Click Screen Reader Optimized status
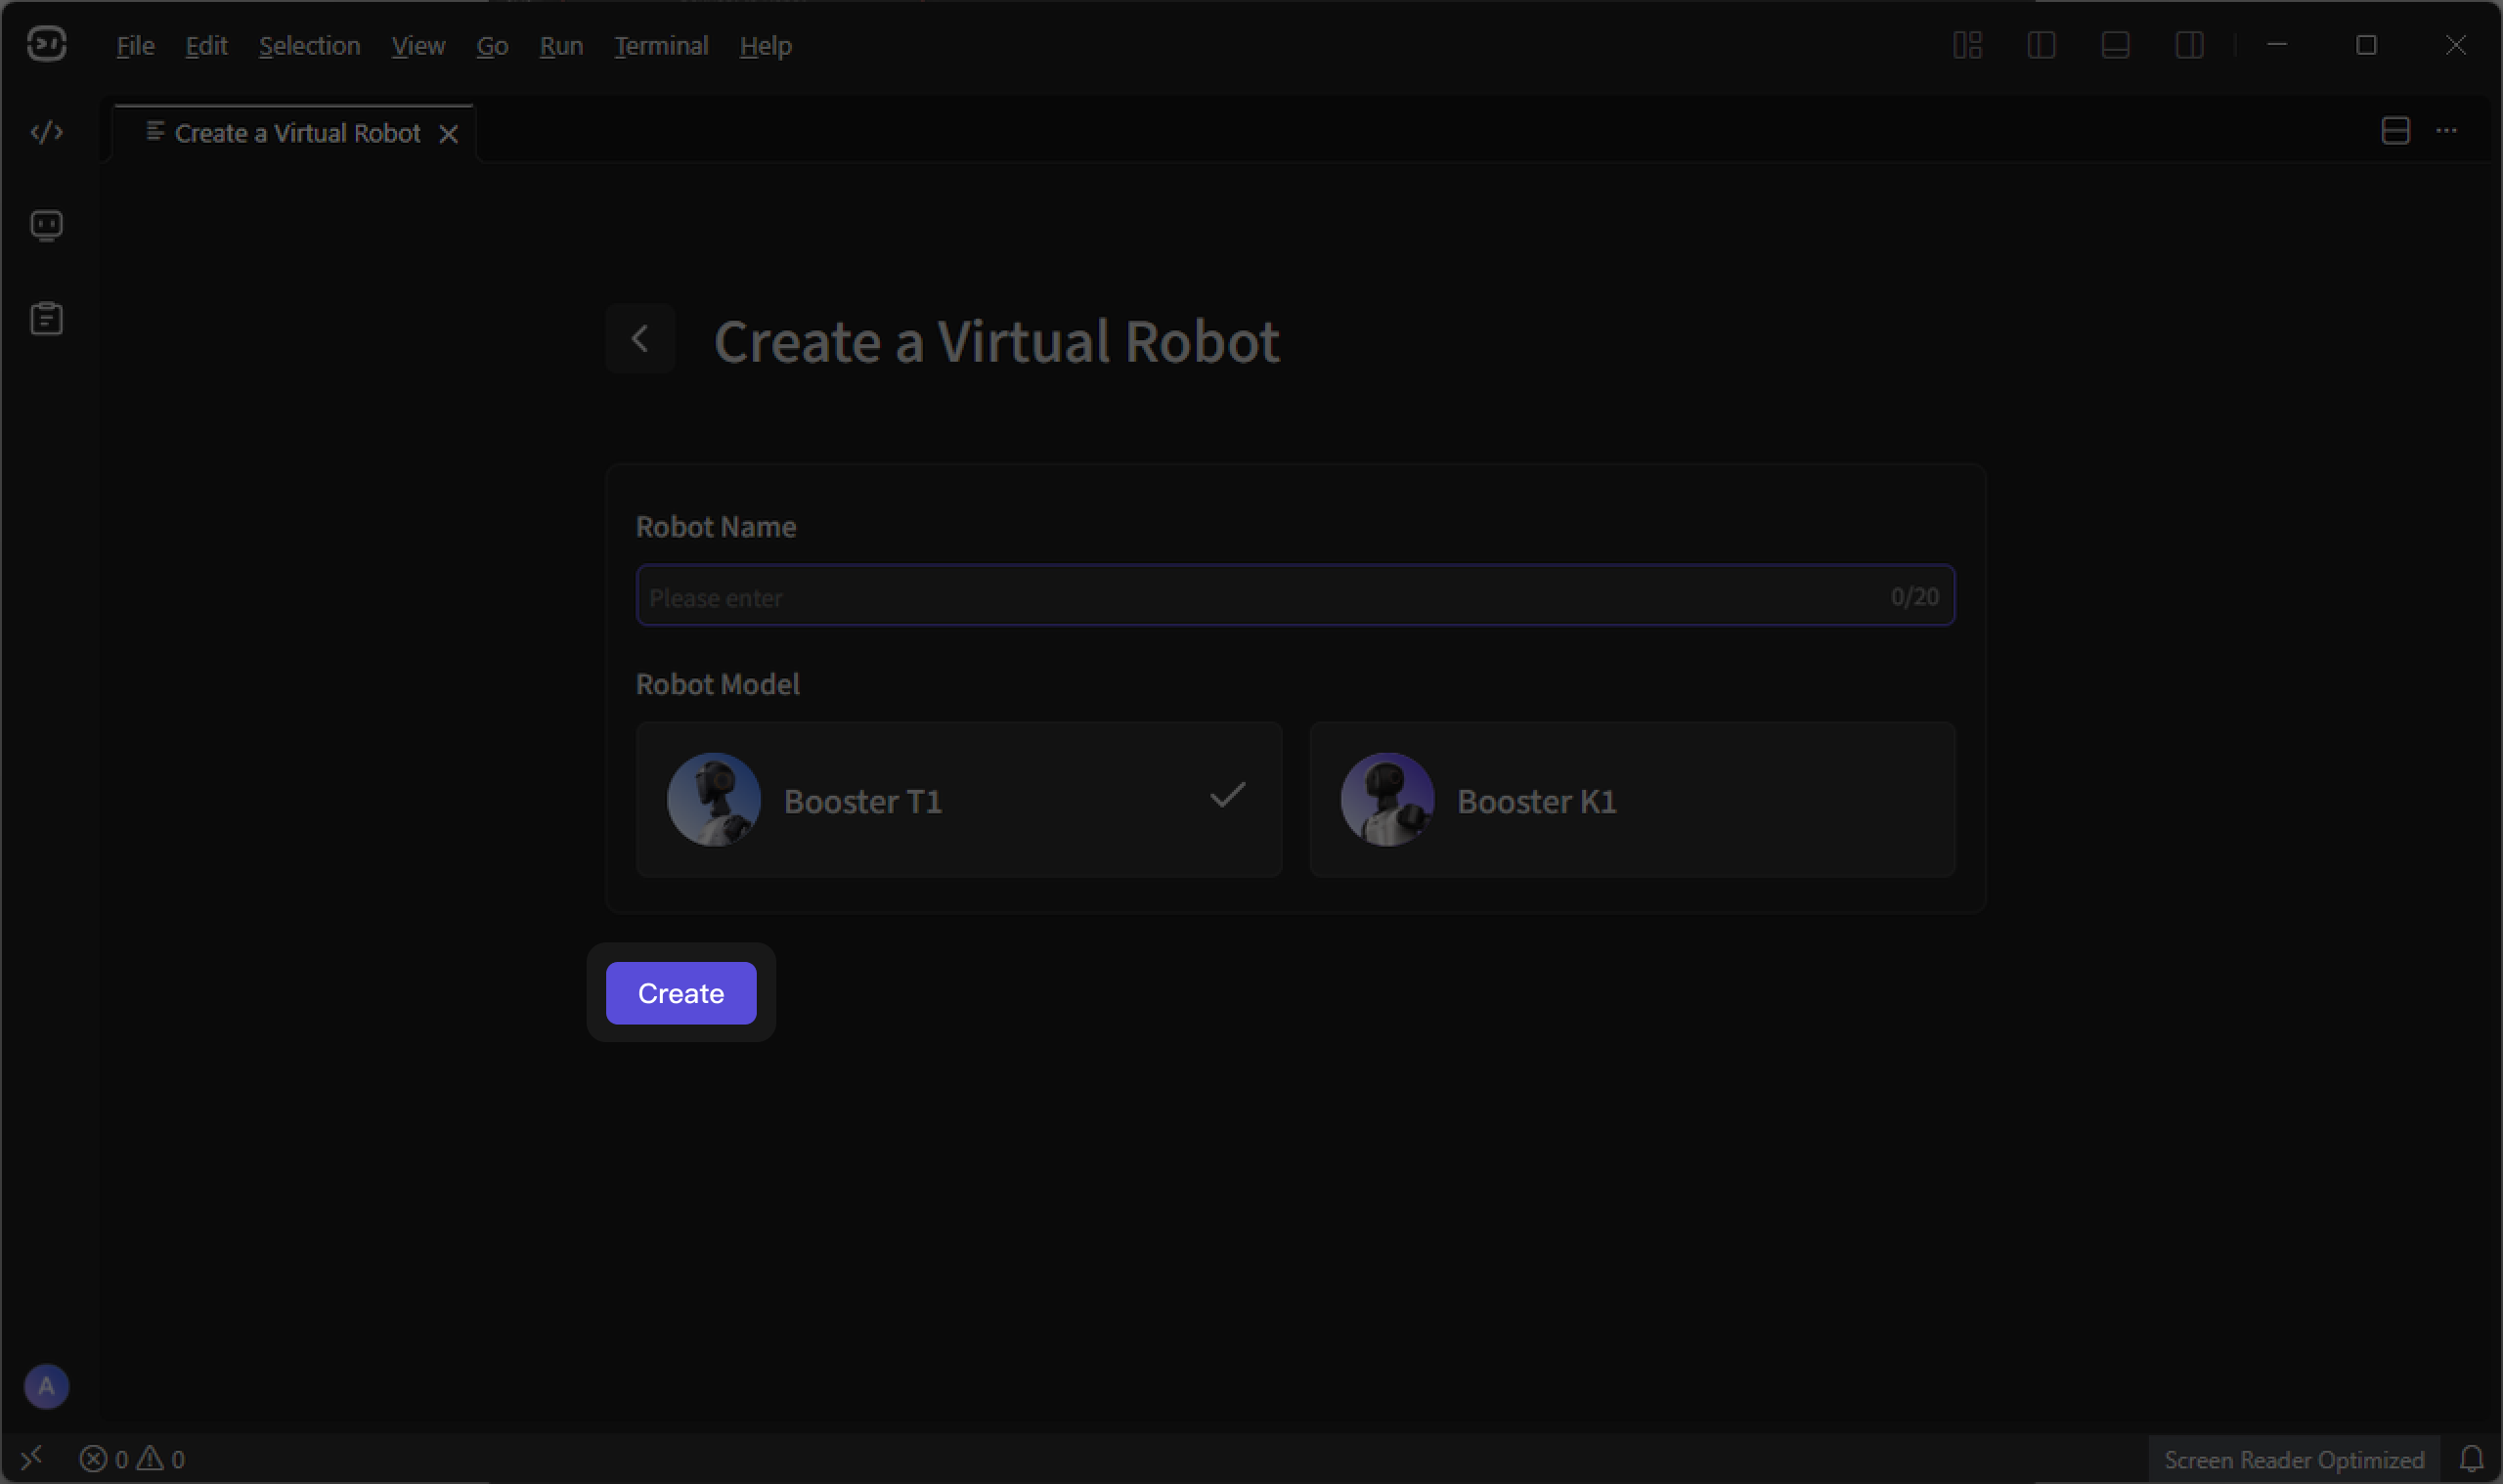Screen dimensions: 2503x1484 (2294, 1459)
